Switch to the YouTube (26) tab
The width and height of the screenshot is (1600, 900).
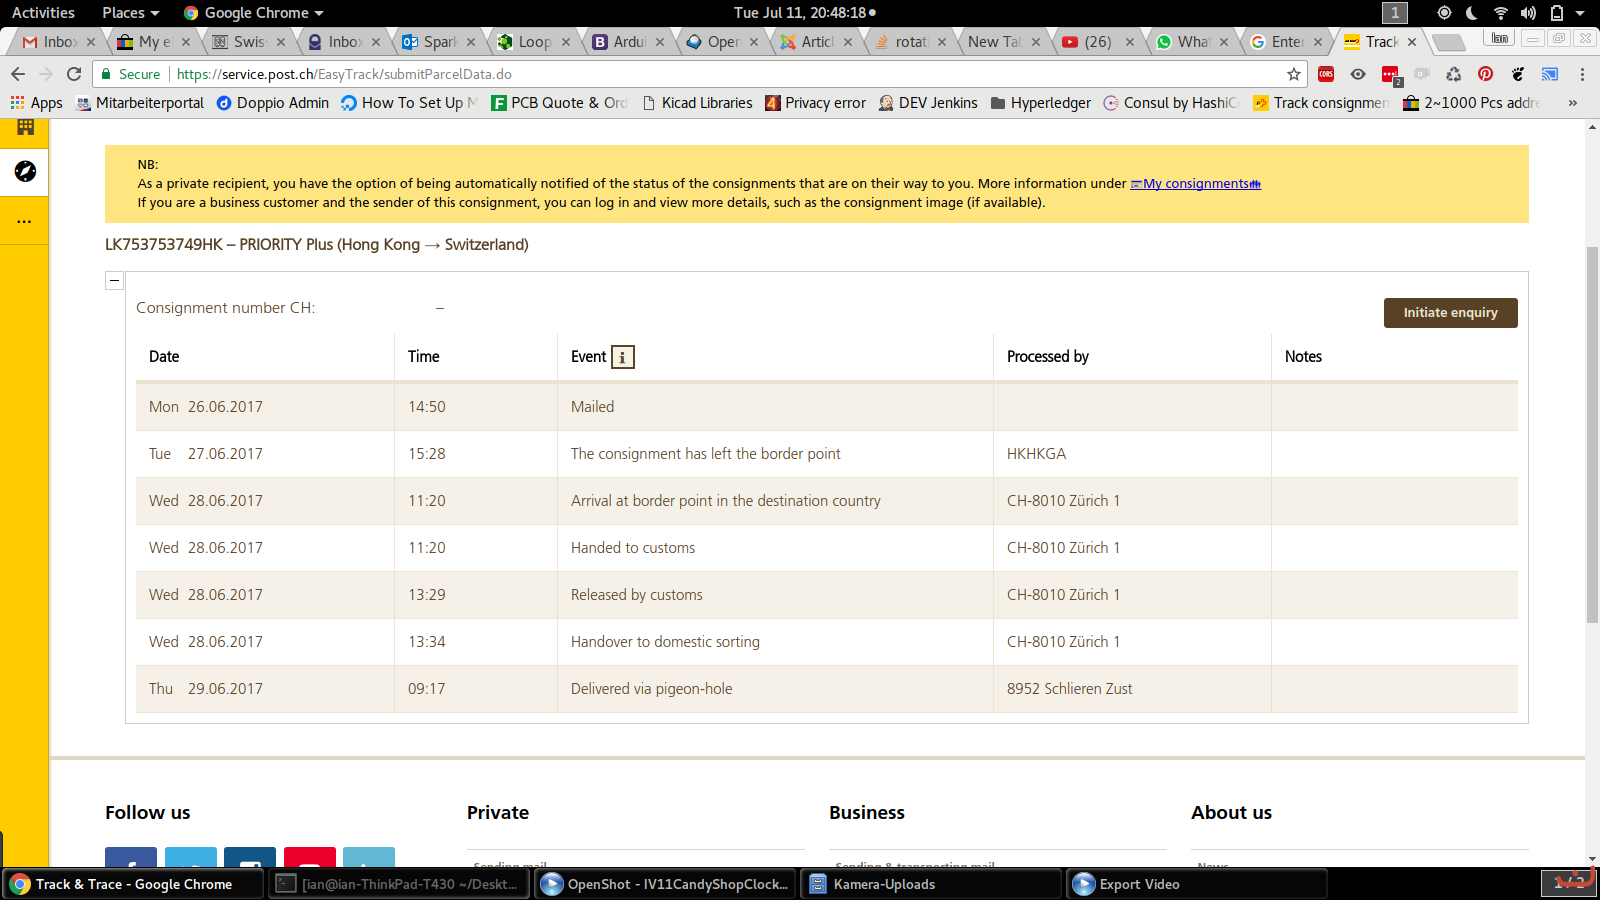[x=1096, y=42]
